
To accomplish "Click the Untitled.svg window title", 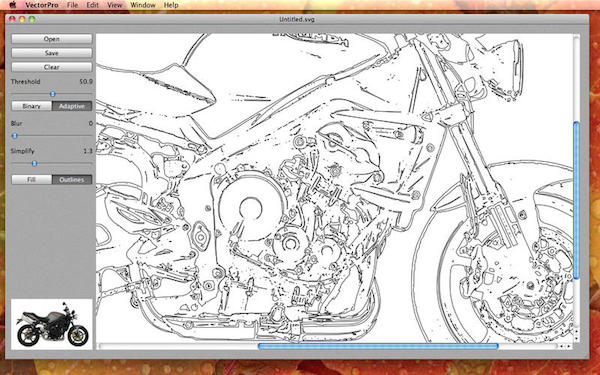I will 297,19.
